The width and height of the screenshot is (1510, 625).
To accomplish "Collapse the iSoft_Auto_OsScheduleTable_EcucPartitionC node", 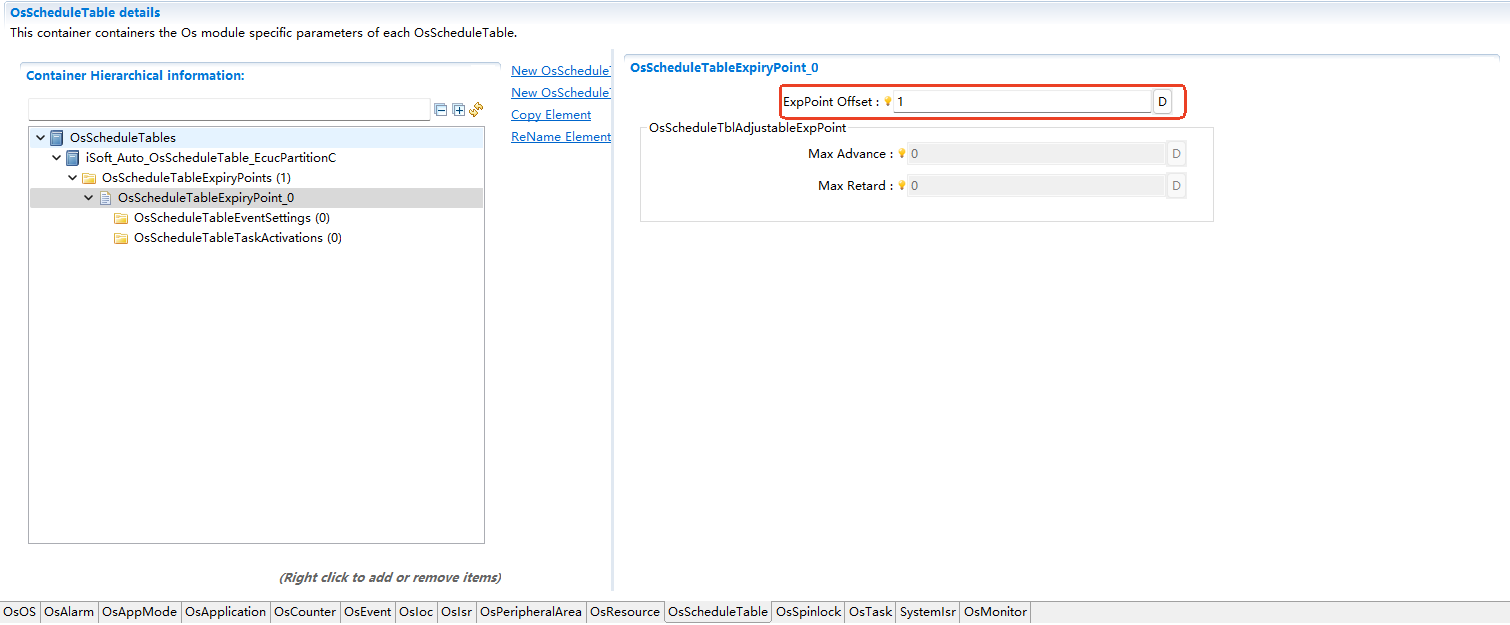I will pyautogui.click(x=57, y=158).
